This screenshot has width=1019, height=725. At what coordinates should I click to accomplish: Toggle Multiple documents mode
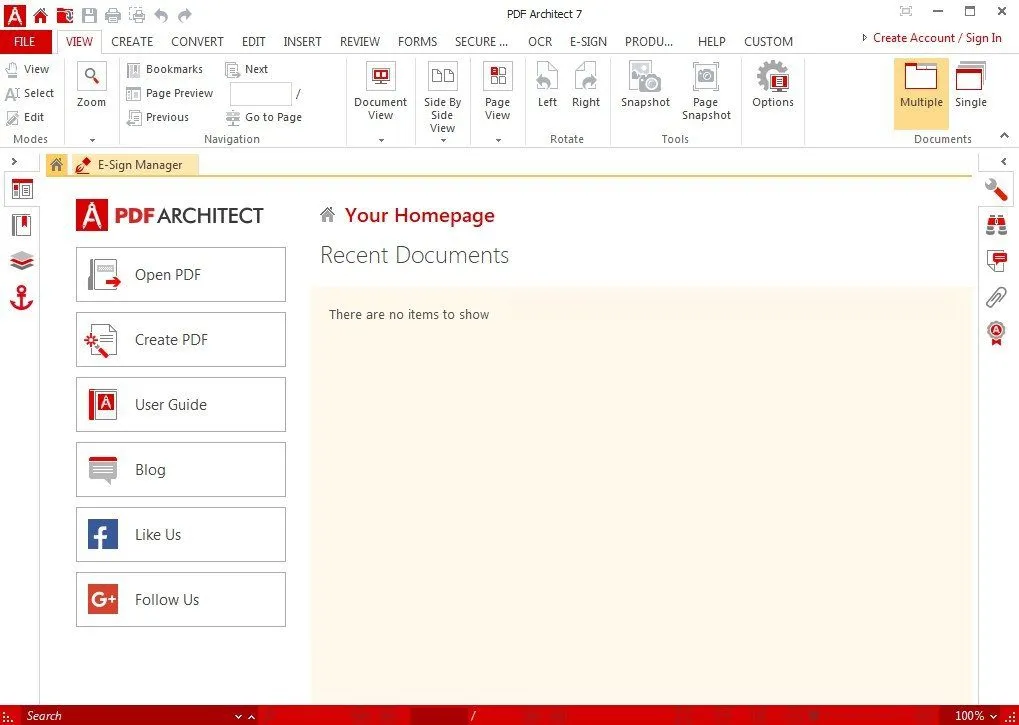(x=920, y=90)
